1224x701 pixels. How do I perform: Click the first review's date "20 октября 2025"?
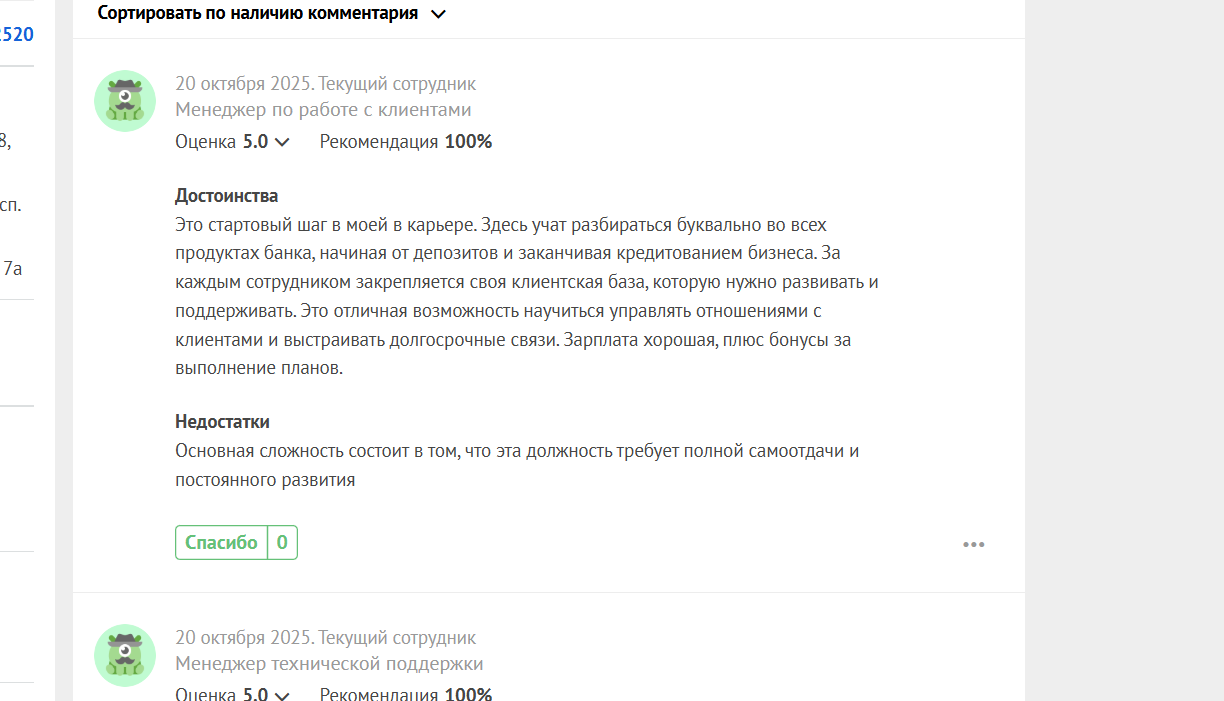click(x=244, y=84)
